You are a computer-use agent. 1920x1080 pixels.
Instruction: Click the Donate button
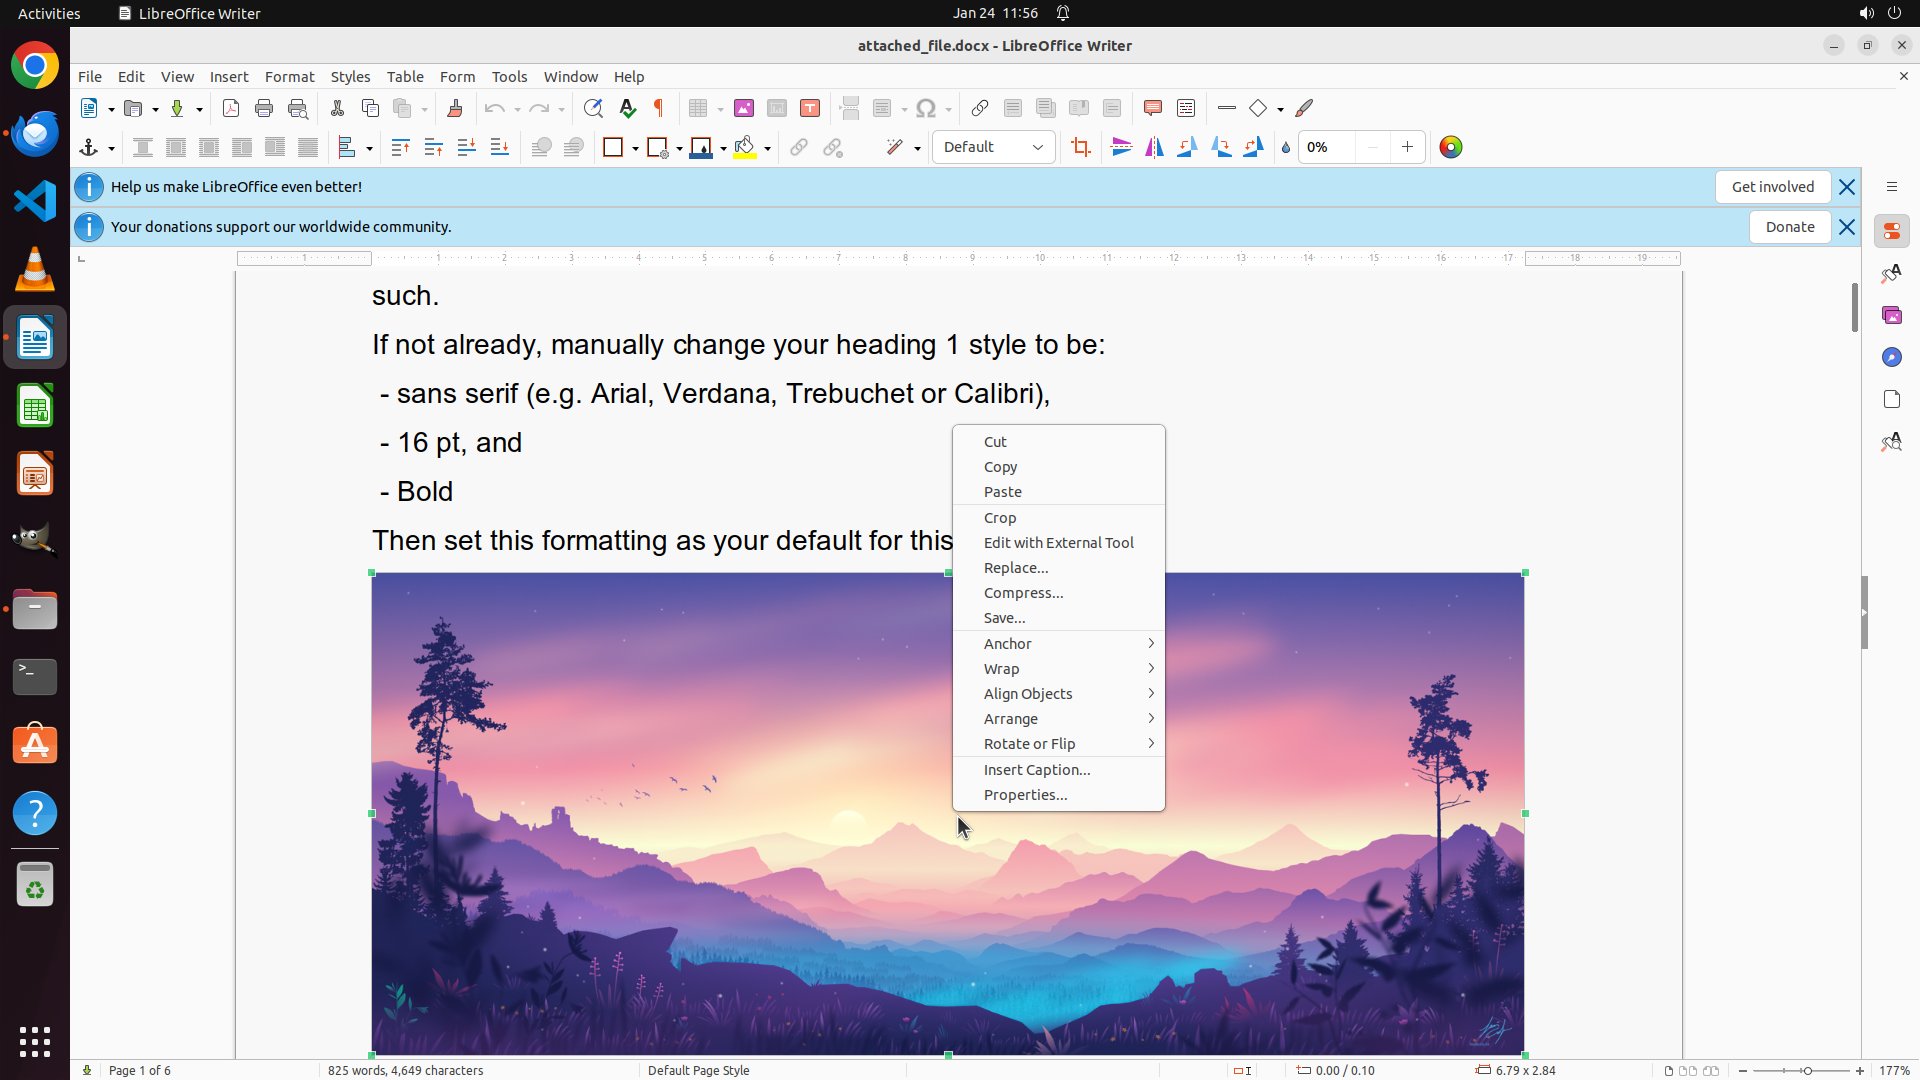1789,227
